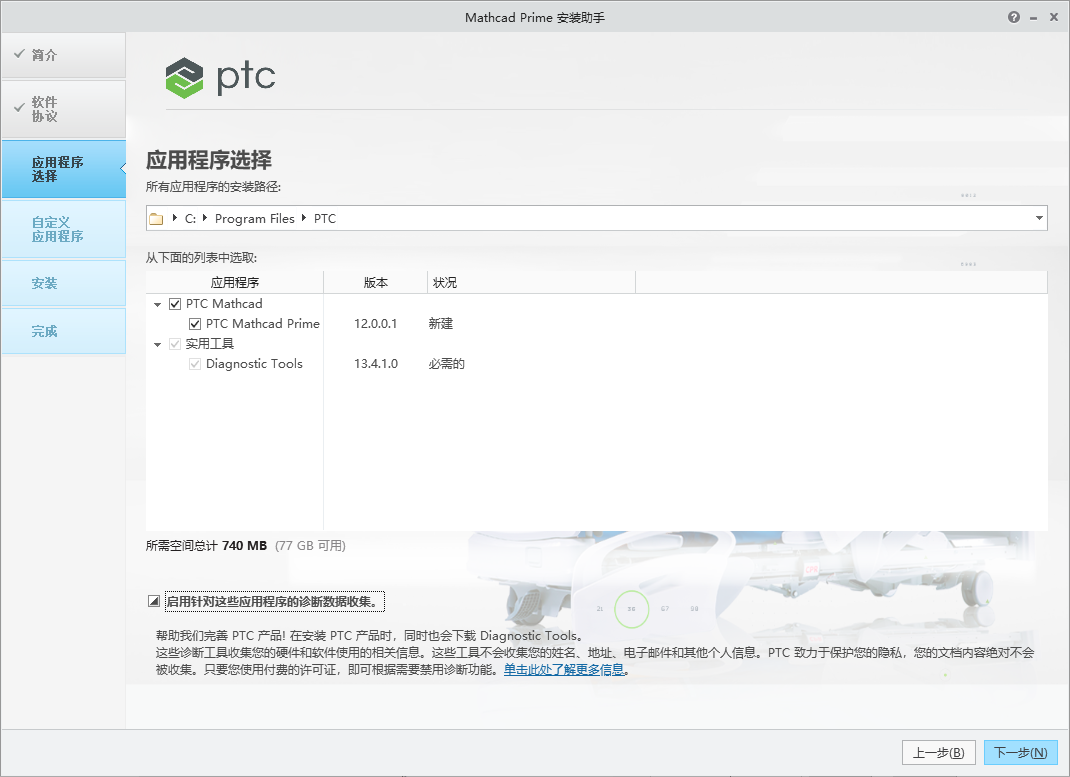The height and width of the screenshot is (777, 1070).
Task: Select the 实用工具 group label
Action: point(209,344)
